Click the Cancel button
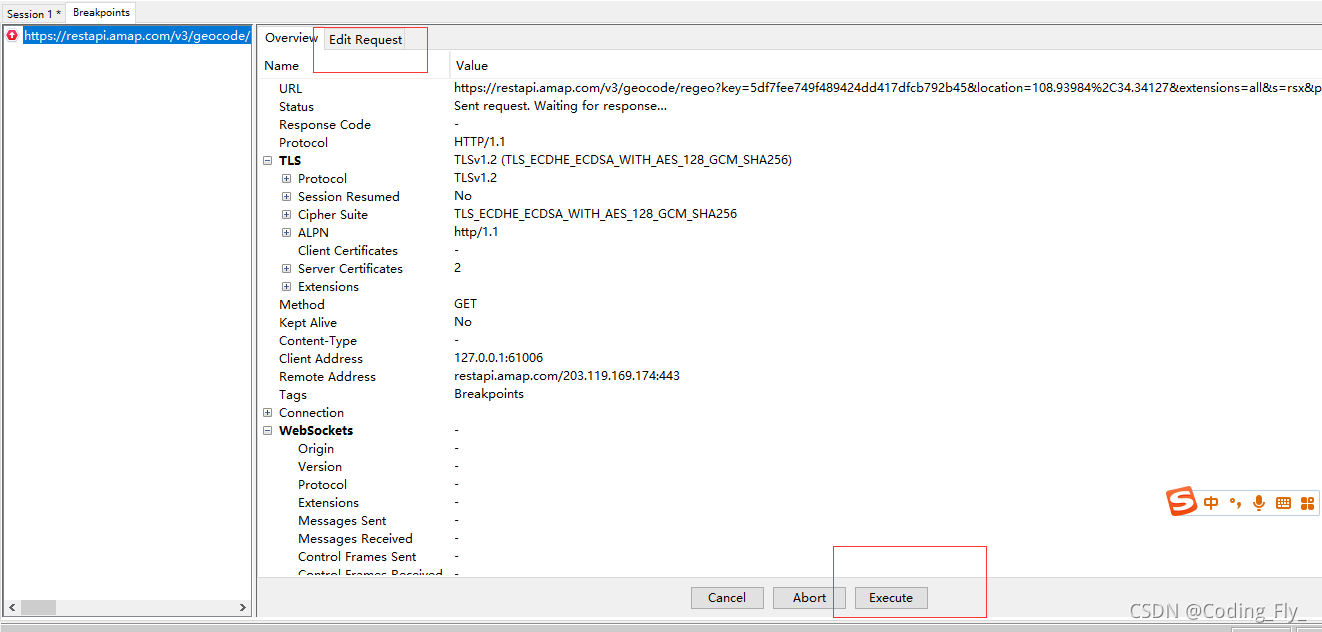The width and height of the screenshot is (1322, 632). pyautogui.click(x=727, y=598)
